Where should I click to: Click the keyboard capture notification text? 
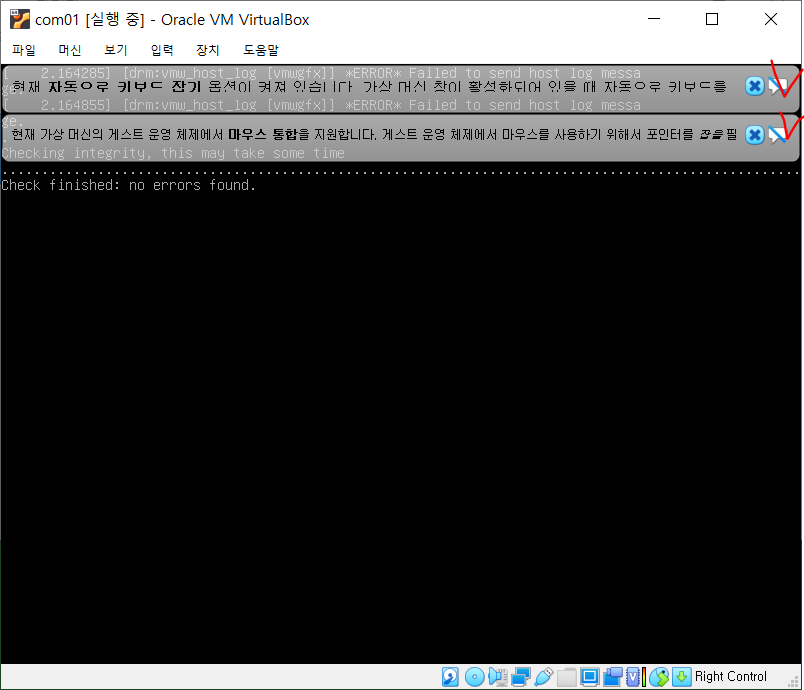[369, 86]
